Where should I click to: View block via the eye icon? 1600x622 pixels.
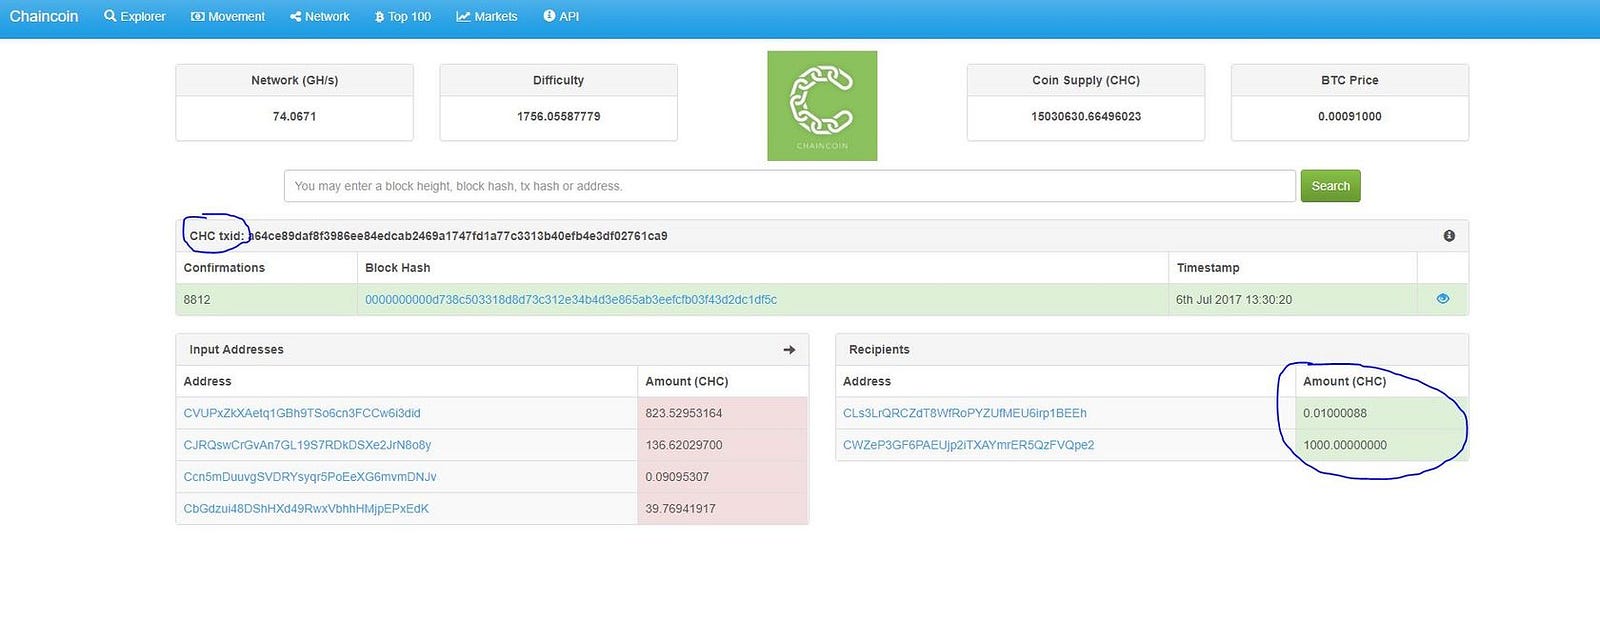(1443, 298)
